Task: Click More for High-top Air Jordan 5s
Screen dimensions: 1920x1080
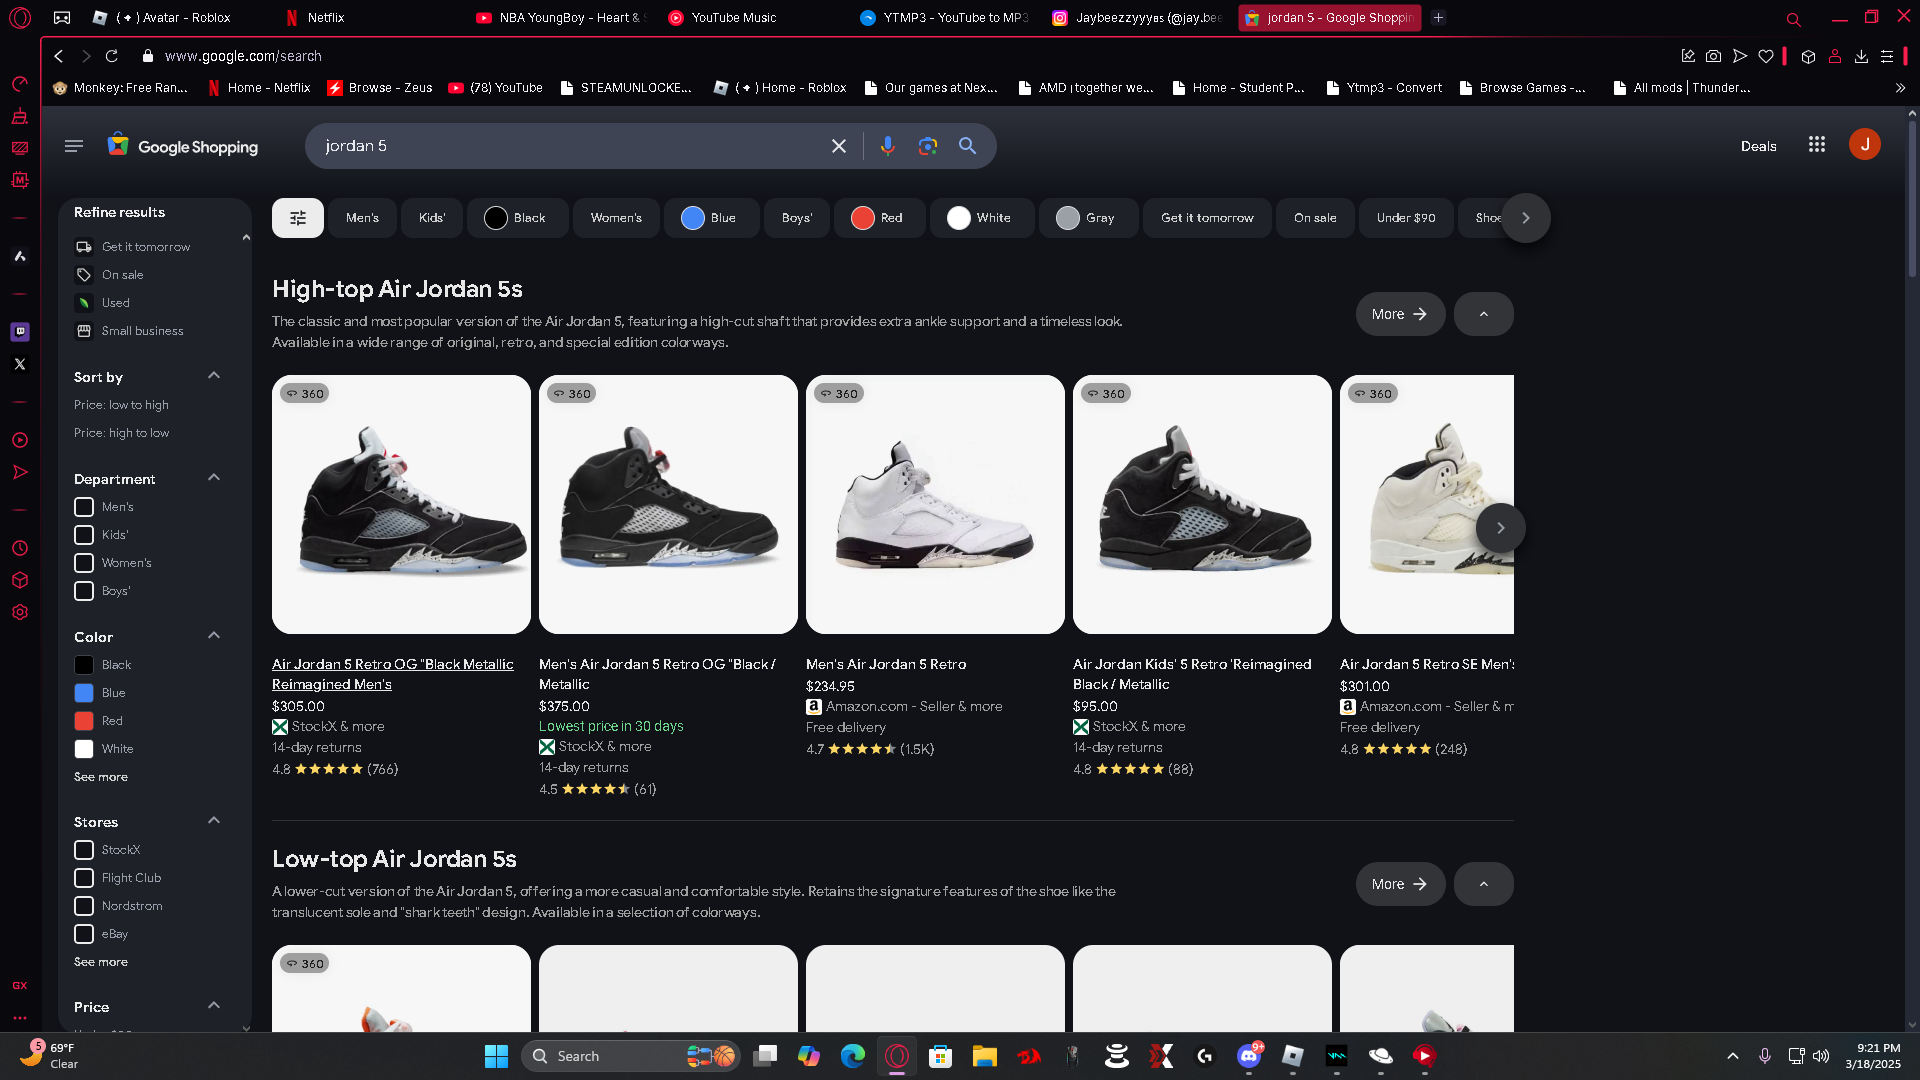Action: click(1400, 314)
